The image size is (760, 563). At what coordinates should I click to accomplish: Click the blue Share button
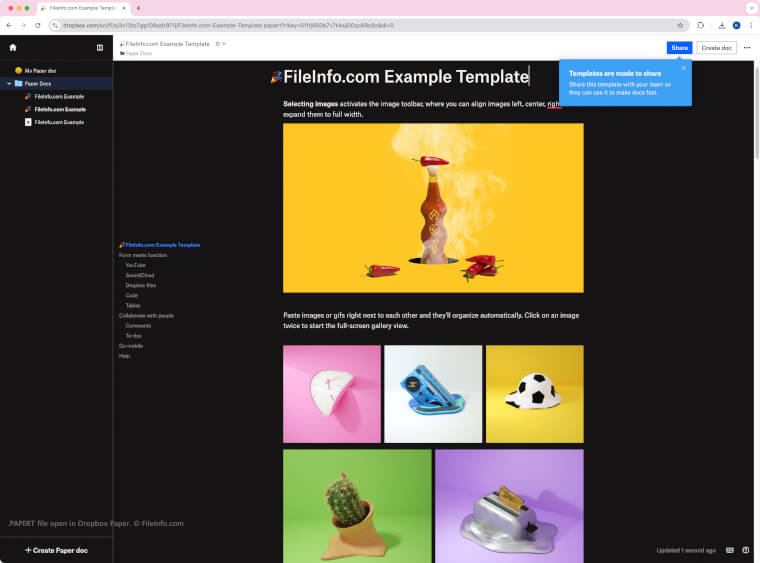point(679,47)
